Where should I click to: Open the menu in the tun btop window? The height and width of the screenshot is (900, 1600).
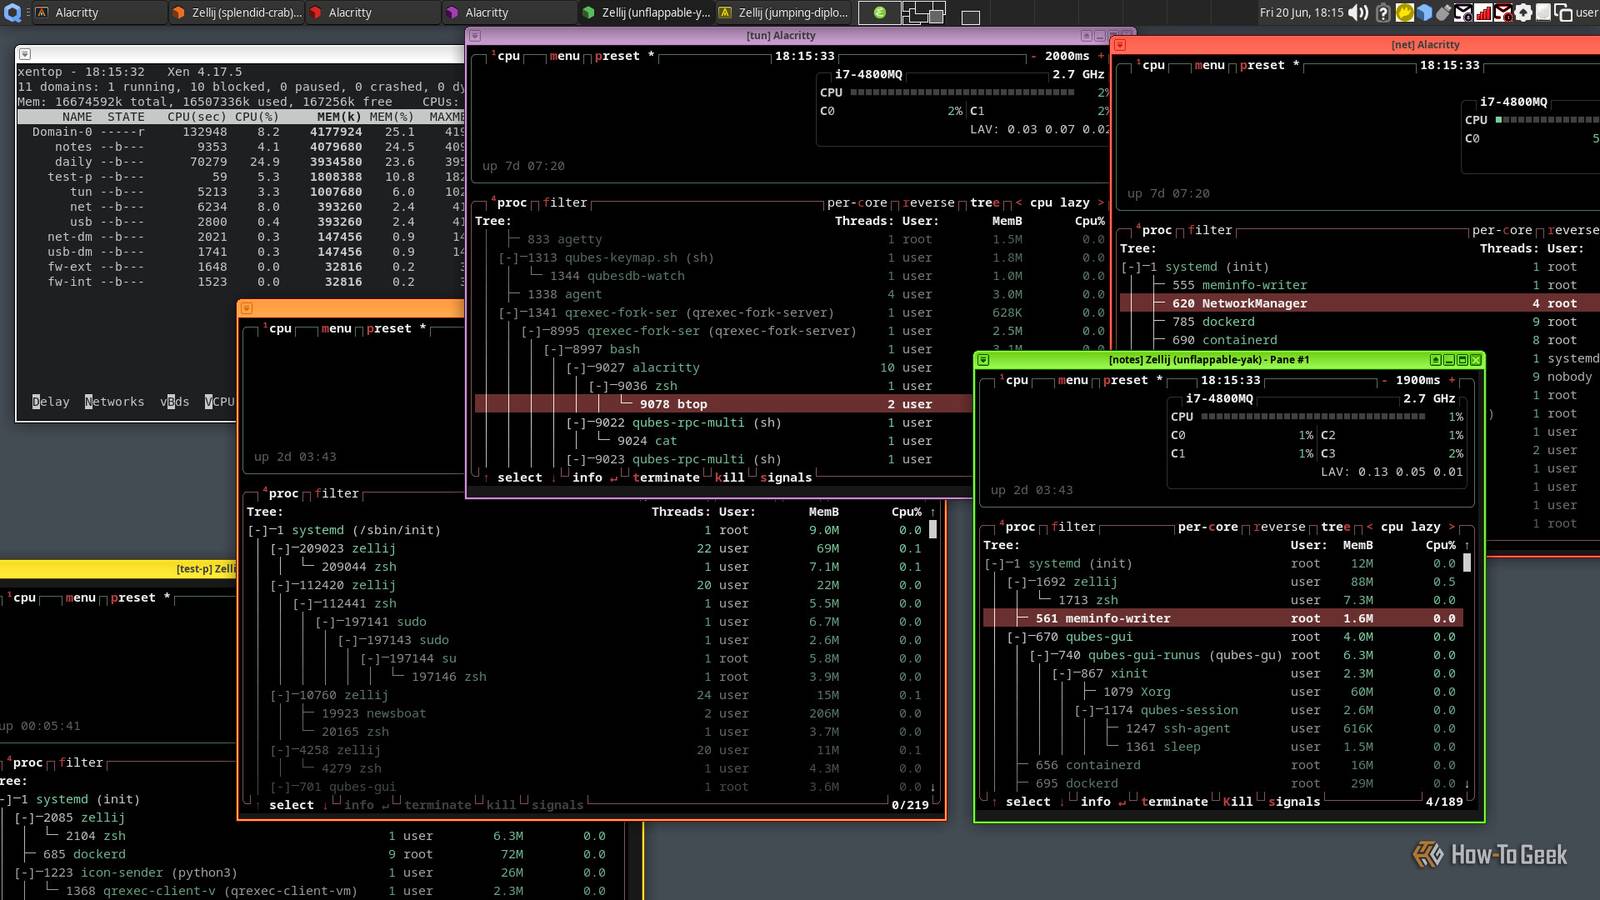click(564, 56)
